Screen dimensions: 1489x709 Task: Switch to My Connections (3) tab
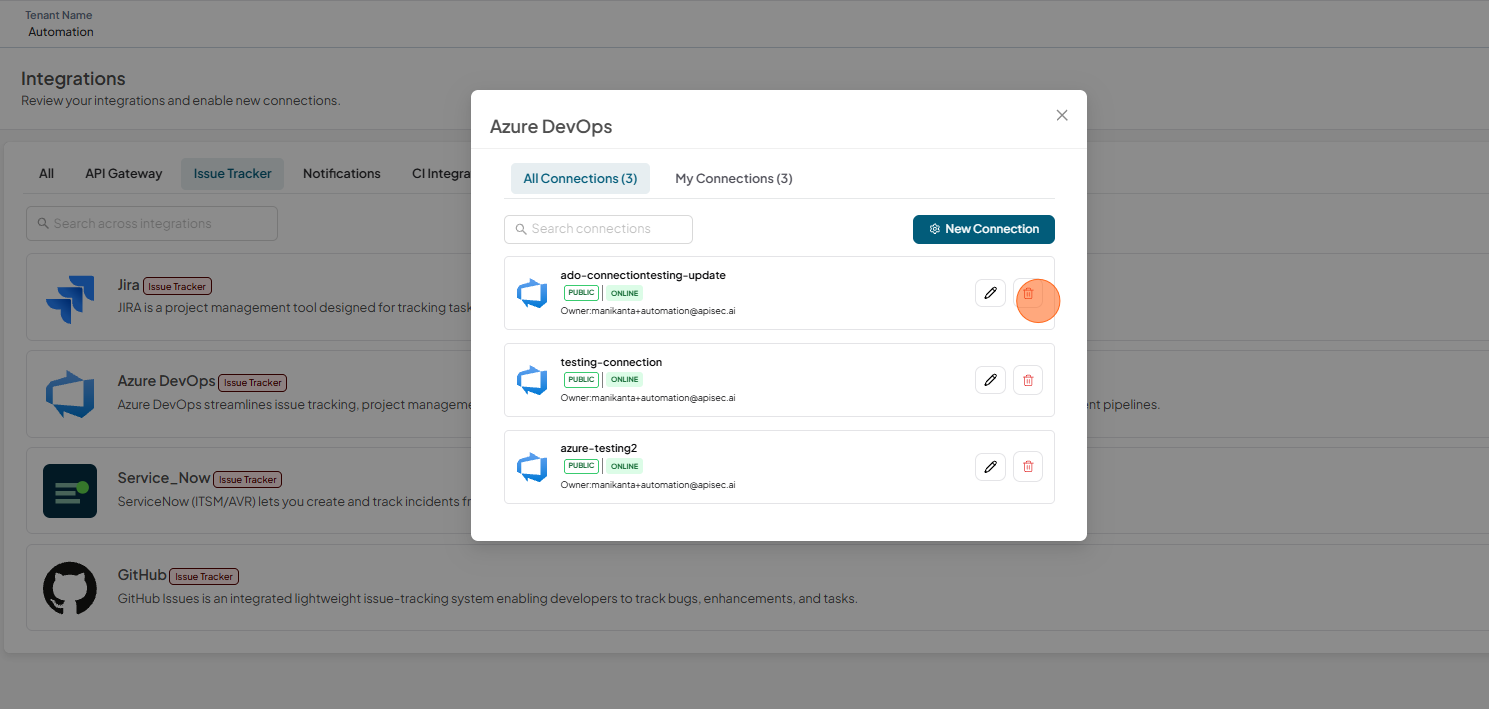point(734,178)
